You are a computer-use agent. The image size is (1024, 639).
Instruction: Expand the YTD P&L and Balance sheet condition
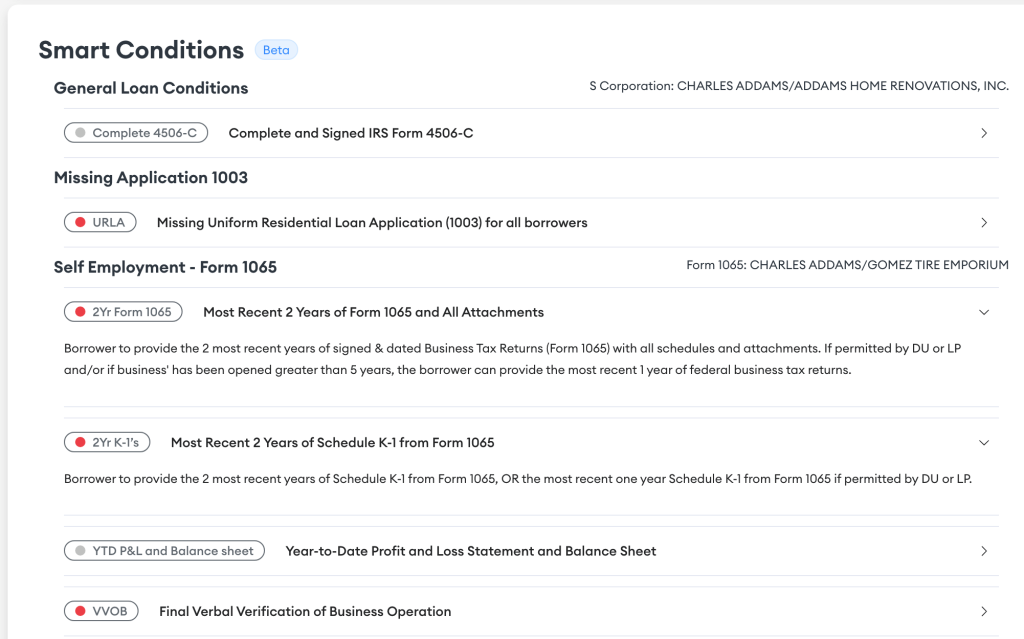[983, 550]
